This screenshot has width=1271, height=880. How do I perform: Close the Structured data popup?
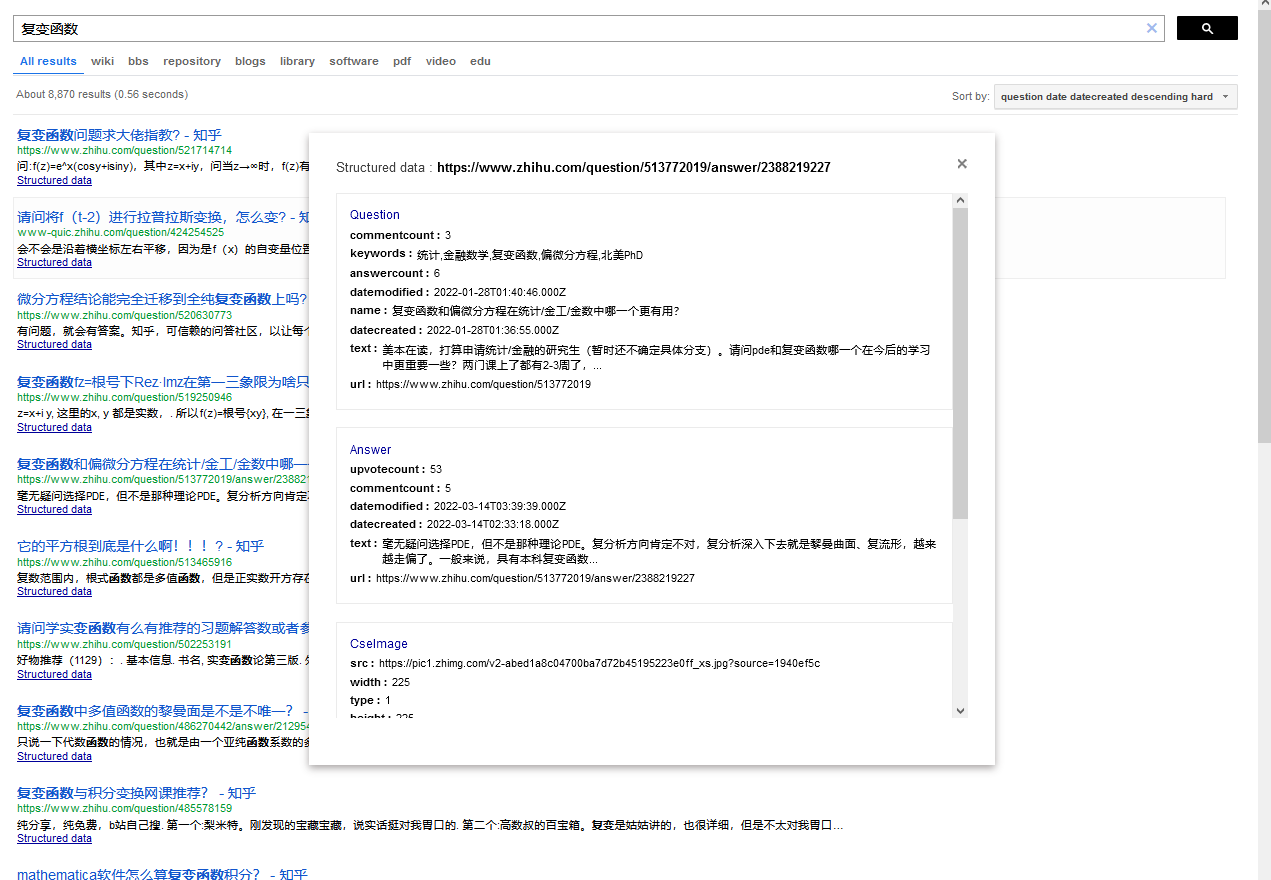962,164
